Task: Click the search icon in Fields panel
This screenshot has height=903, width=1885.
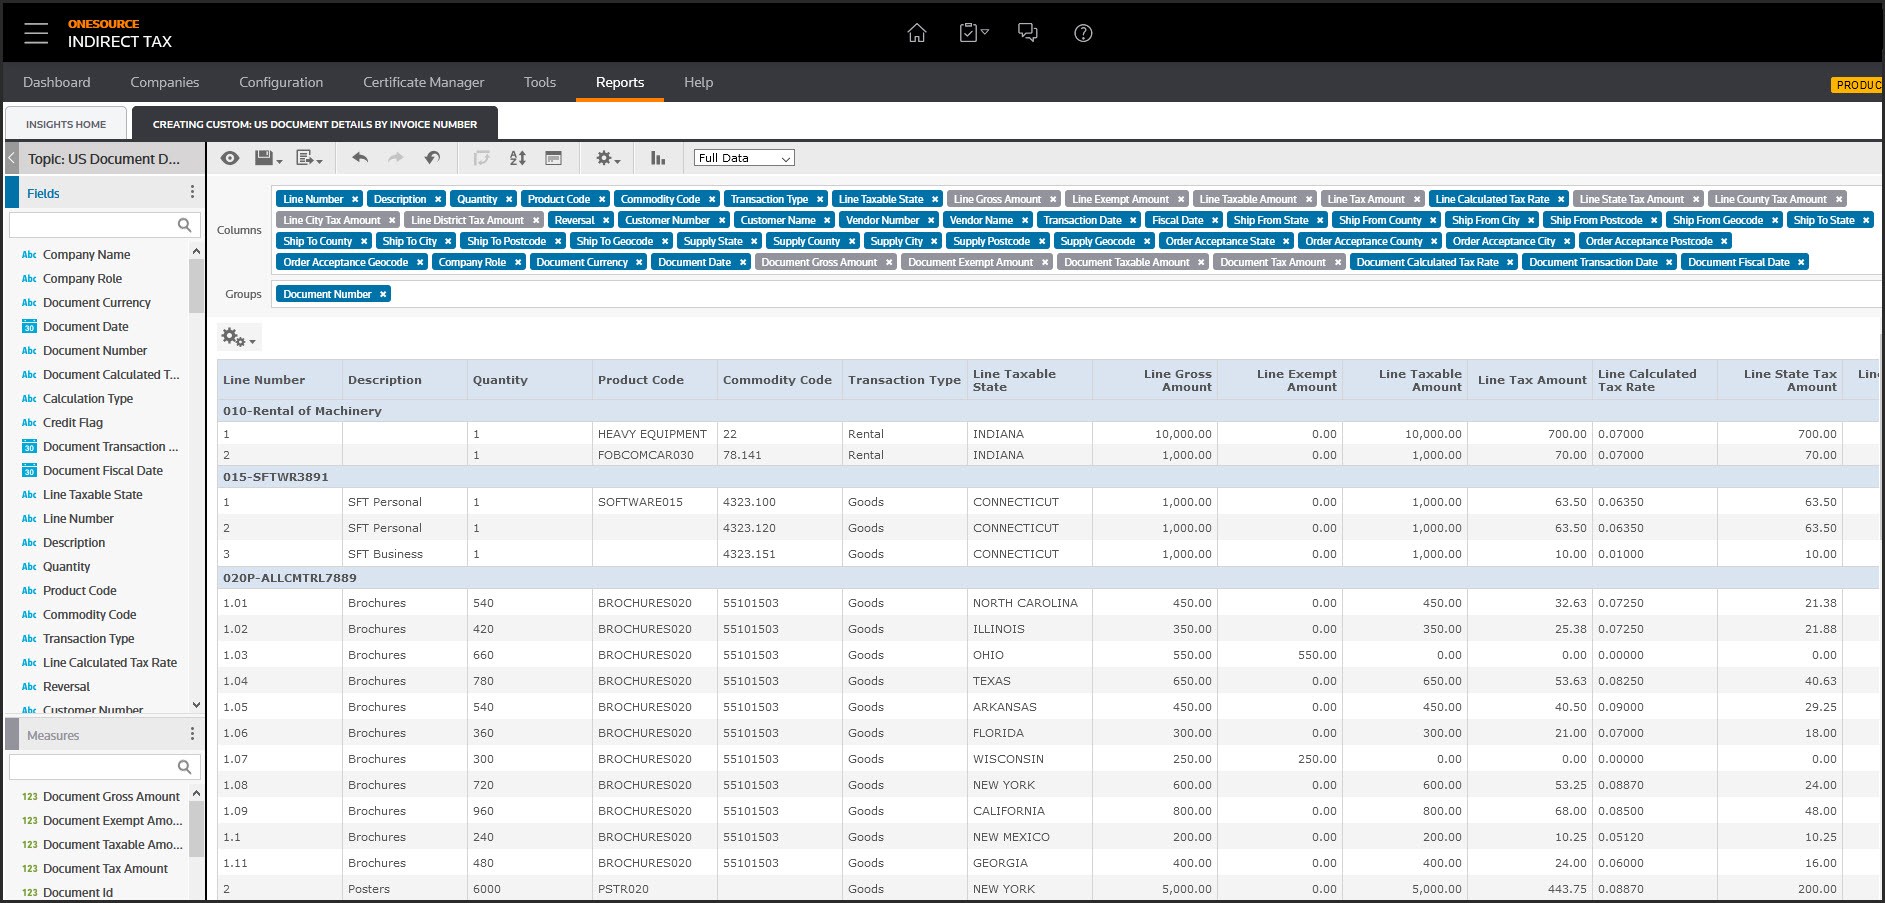Action: 184,225
